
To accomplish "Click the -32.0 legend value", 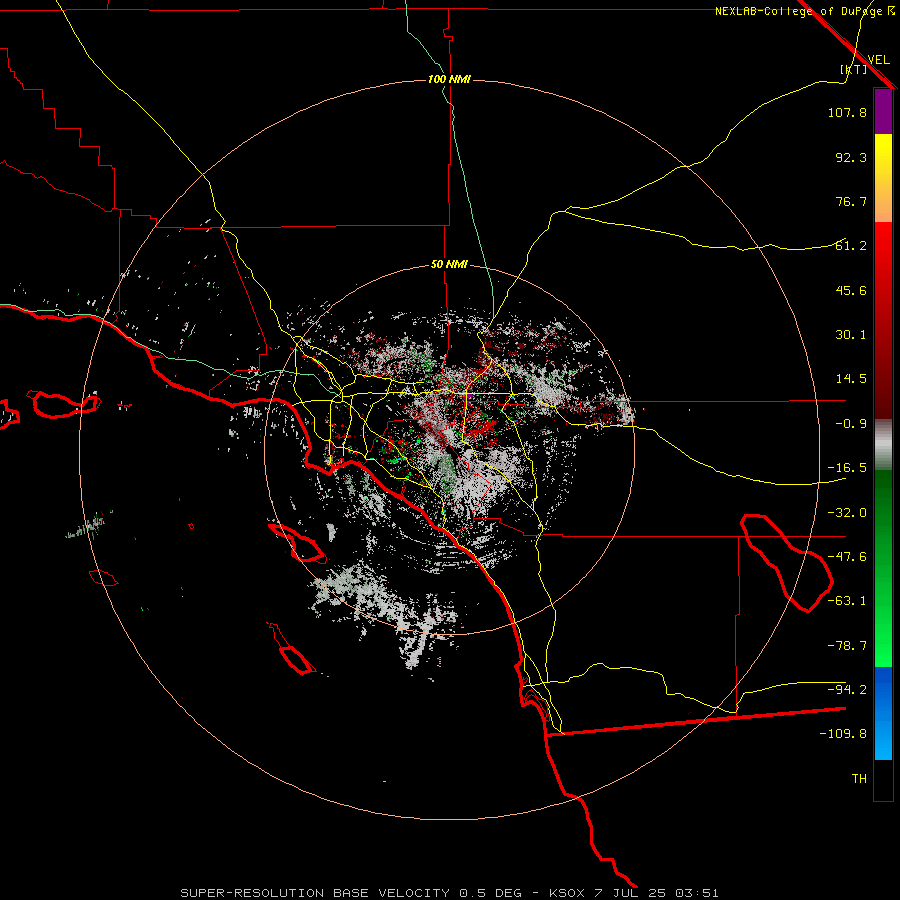I will [x=847, y=513].
